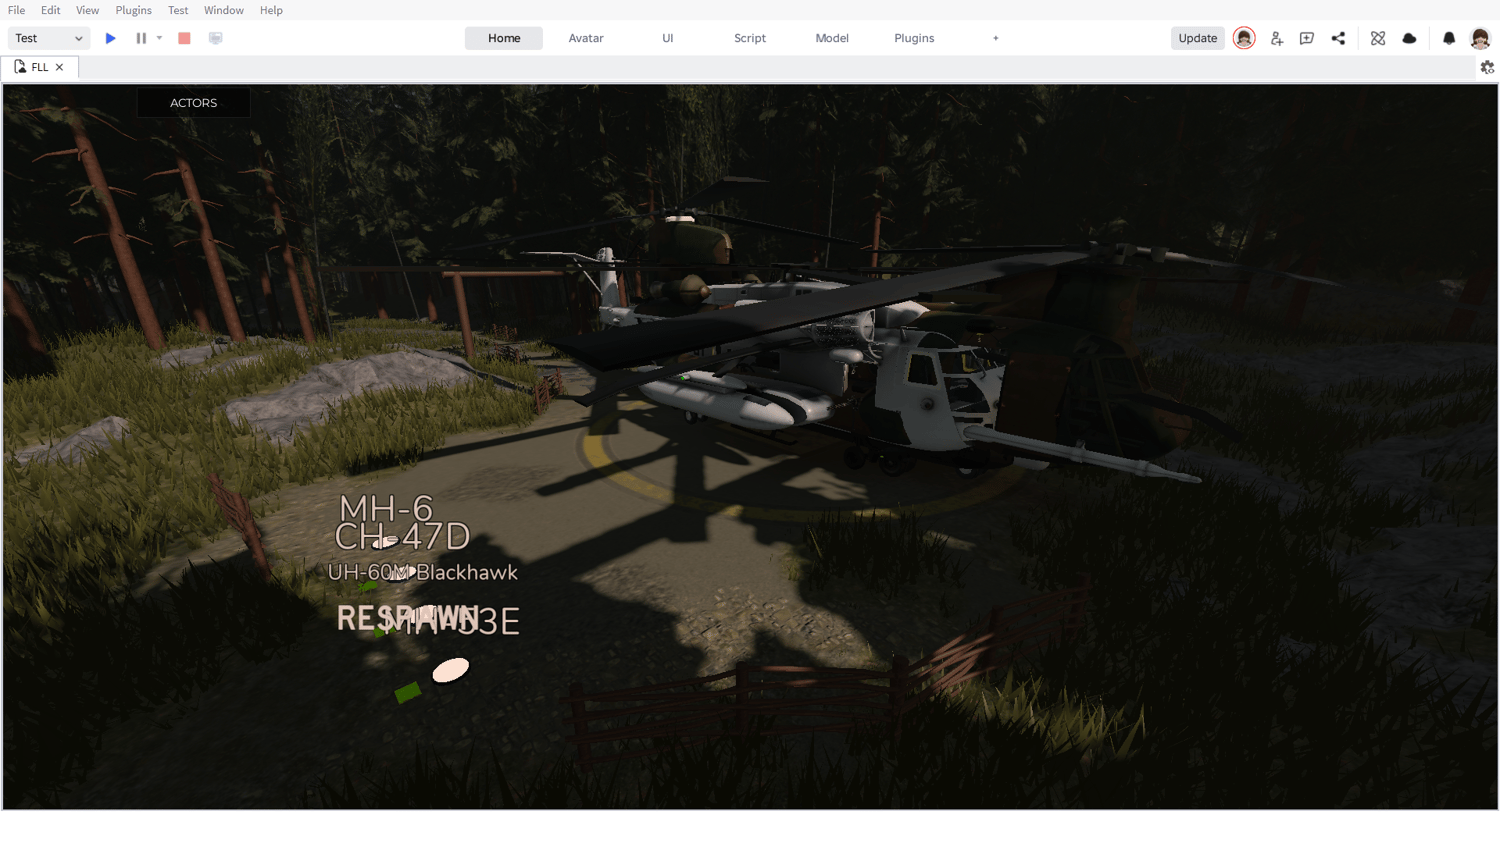
Task: Open the Test menu in the menu bar
Action: coord(178,10)
